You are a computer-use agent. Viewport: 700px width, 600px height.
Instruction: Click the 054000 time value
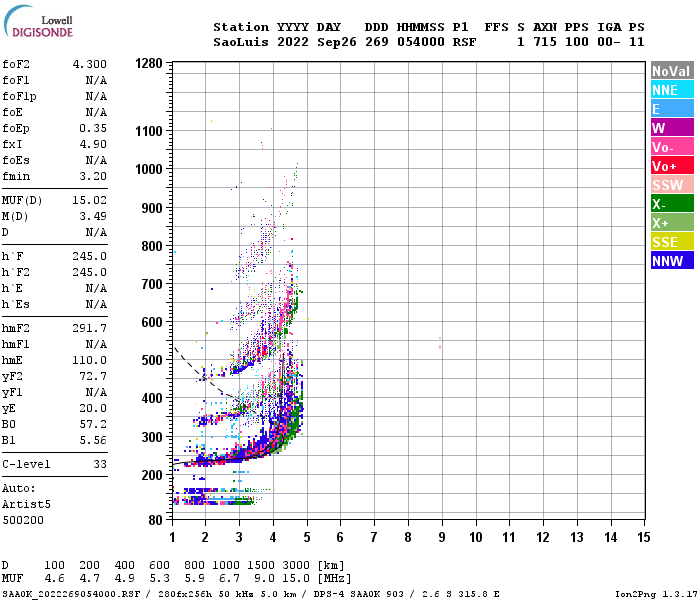(x=421, y=42)
